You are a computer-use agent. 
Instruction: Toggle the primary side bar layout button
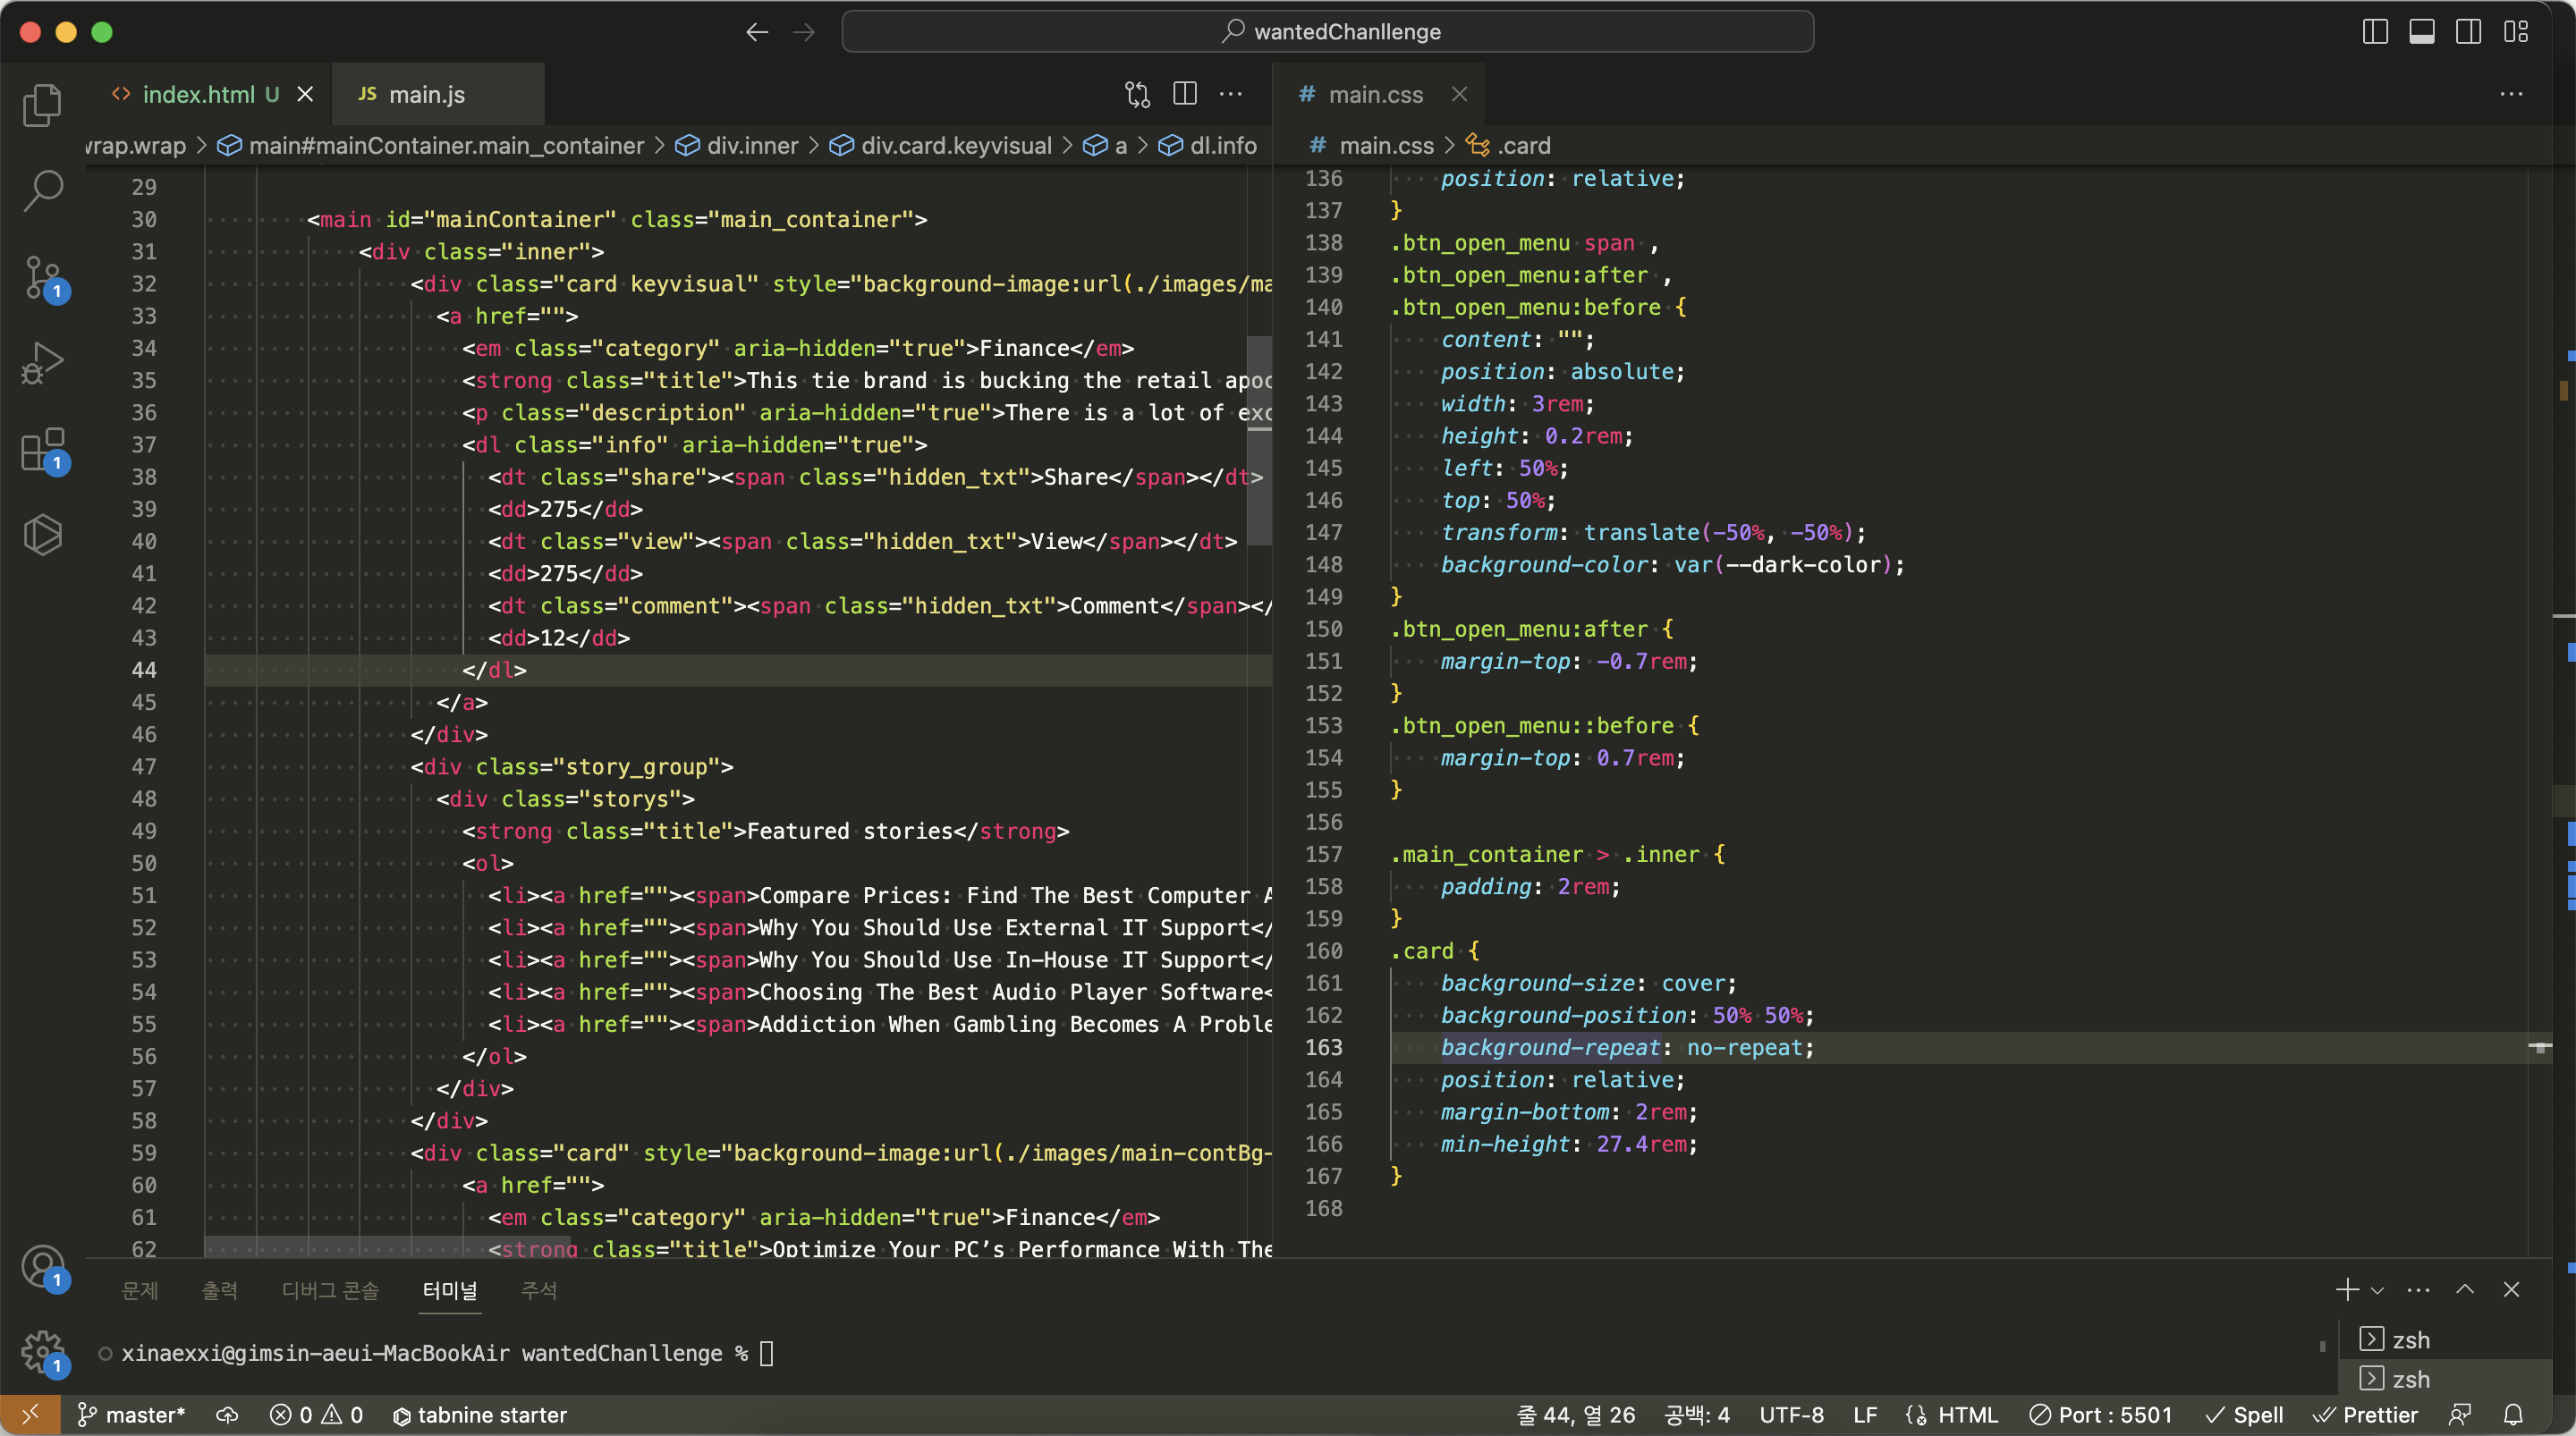[2375, 32]
